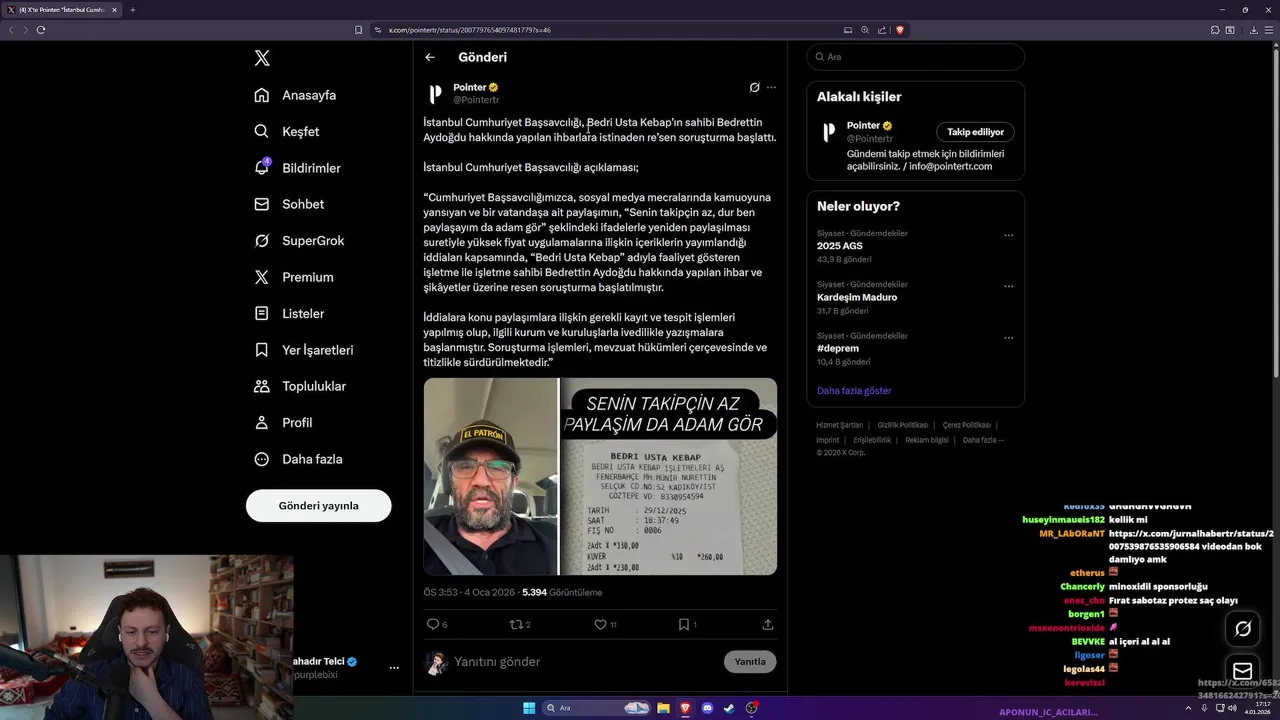Open dots menu for Kardeşim Maduro trend
This screenshot has width=1280, height=720.
coord(1008,287)
